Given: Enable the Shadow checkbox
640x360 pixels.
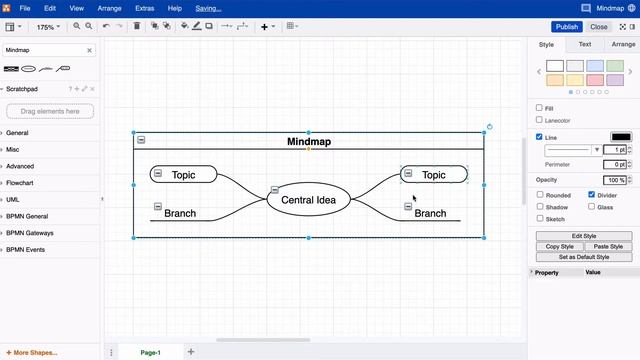Looking at the screenshot, I should point(540,207).
